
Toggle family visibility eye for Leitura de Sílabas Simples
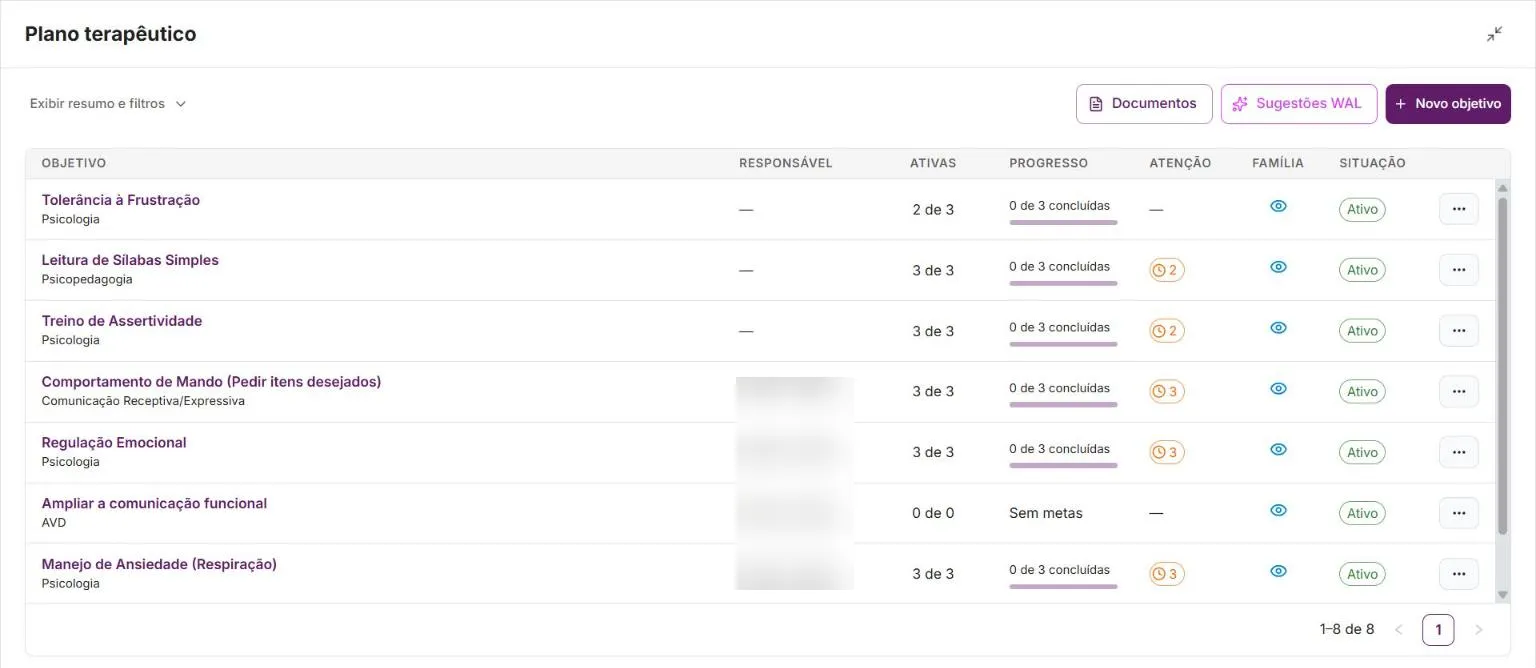1278,267
